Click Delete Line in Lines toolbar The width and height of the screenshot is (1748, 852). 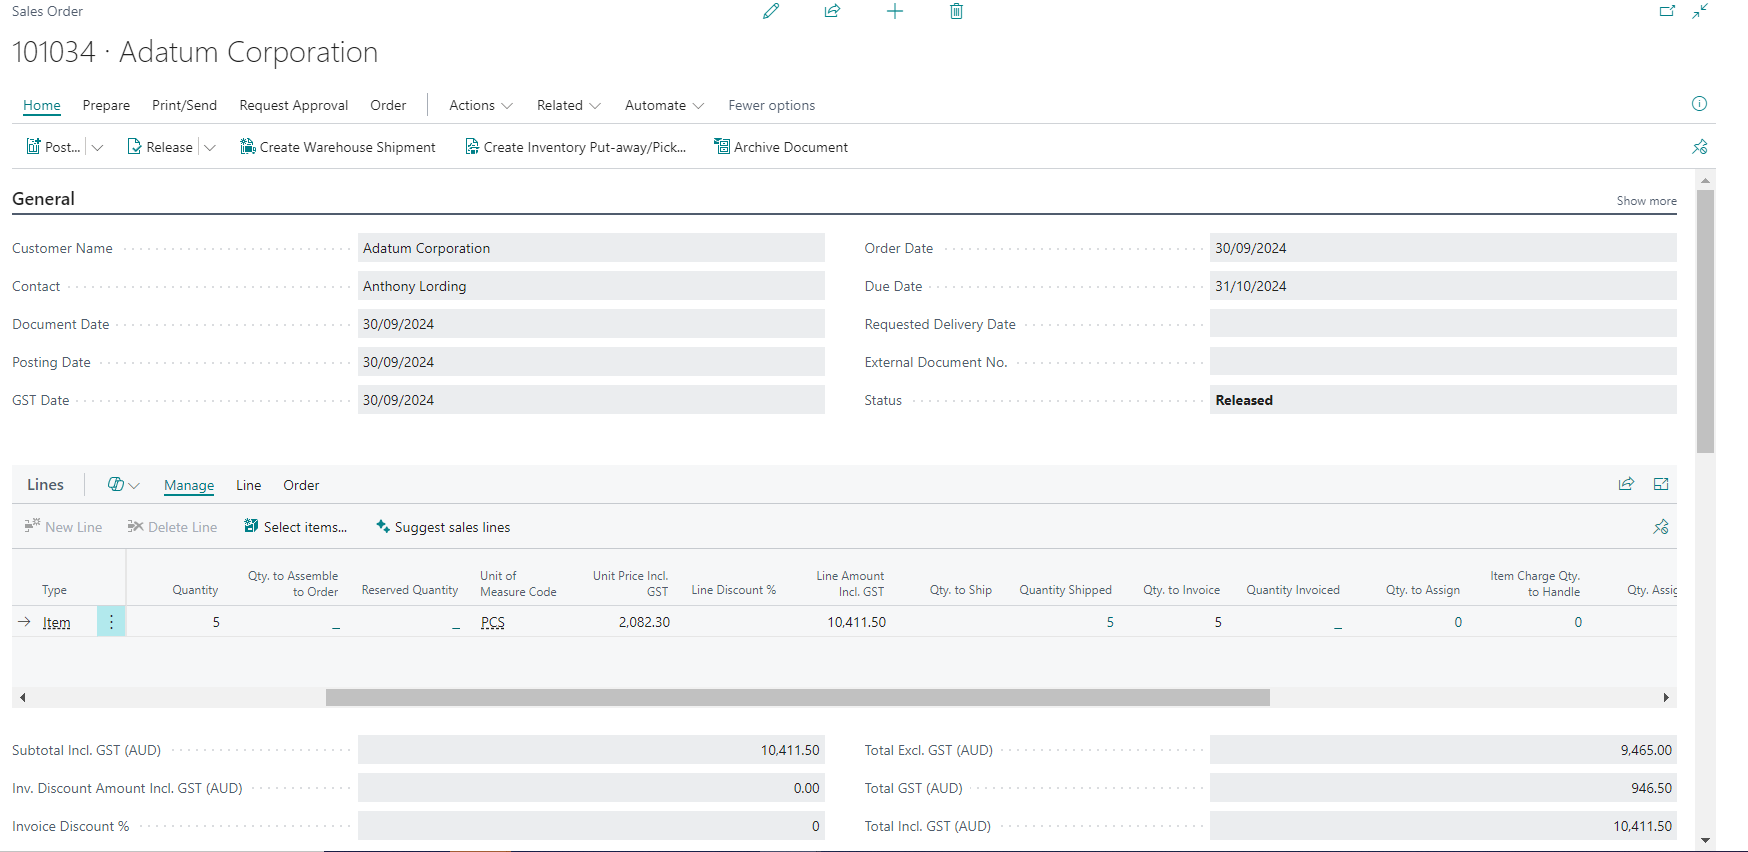click(x=172, y=527)
